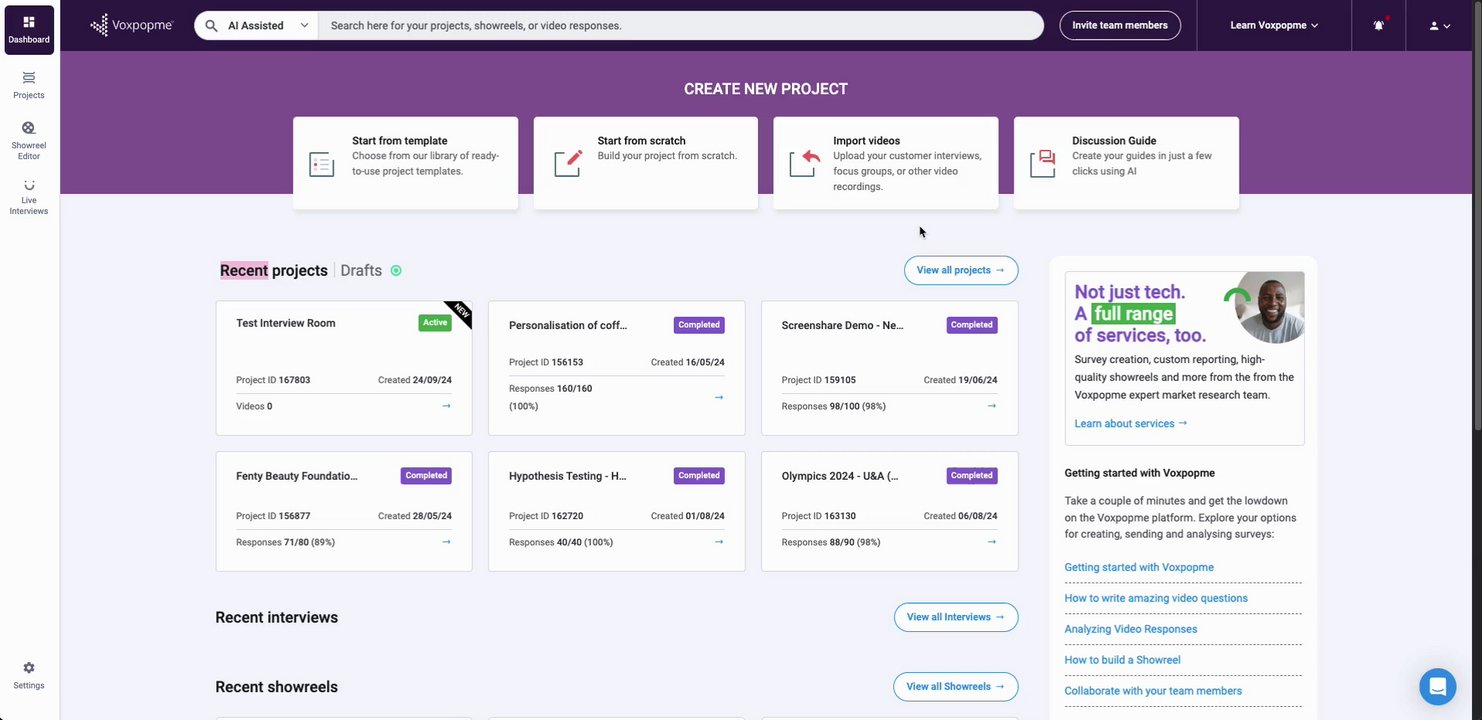Click arrow on Test Interview Room card

coord(446,406)
